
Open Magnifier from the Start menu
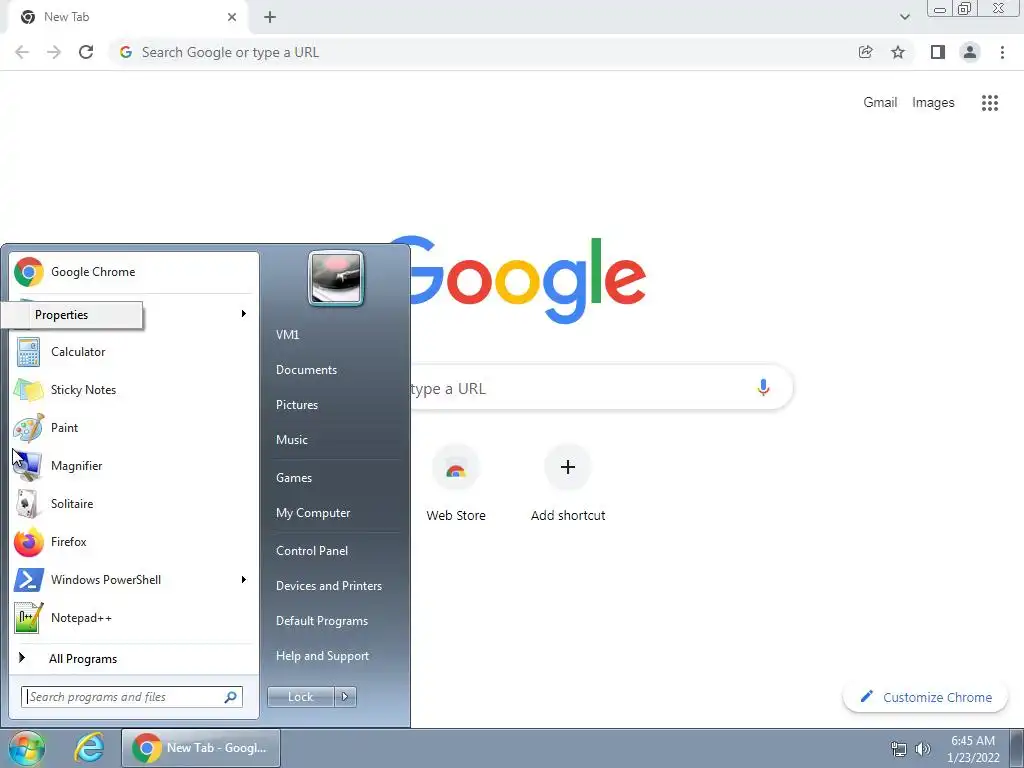pyautogui.click(x=134, y=466)
